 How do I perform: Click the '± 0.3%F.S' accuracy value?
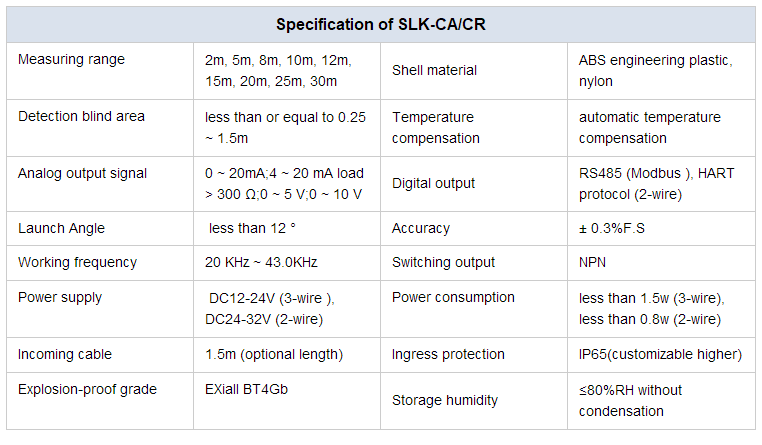point(612,228)
